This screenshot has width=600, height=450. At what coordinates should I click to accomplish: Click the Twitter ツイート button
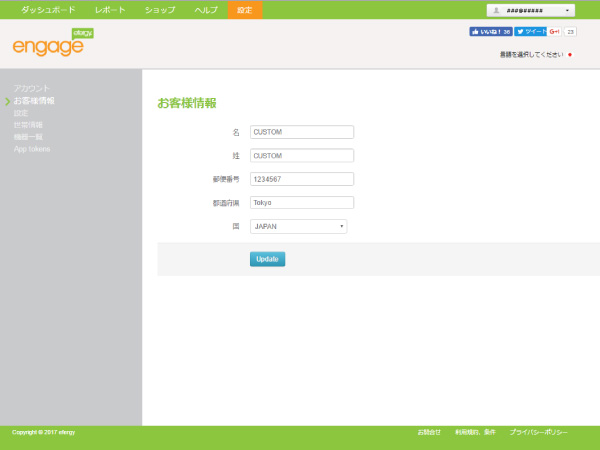[x=530, y=32]
